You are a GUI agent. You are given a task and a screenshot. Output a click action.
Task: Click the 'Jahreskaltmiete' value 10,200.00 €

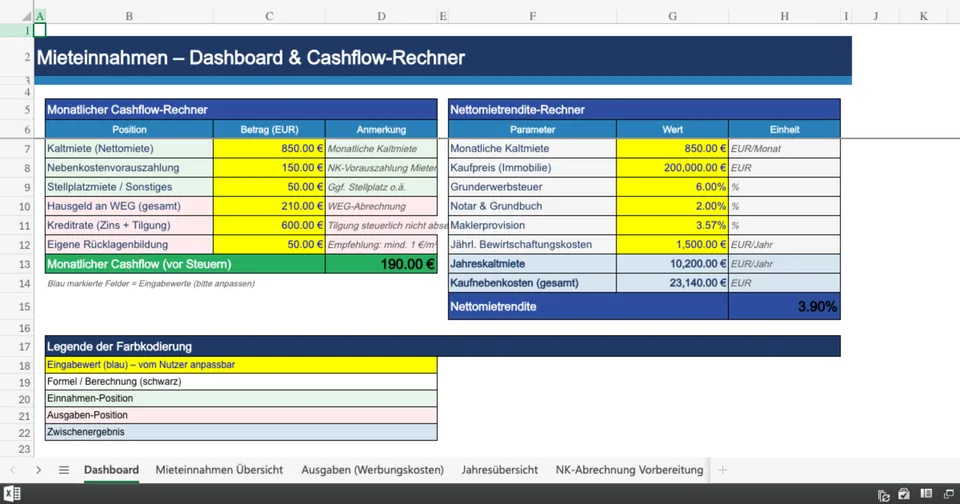click(x=672, y=264)
